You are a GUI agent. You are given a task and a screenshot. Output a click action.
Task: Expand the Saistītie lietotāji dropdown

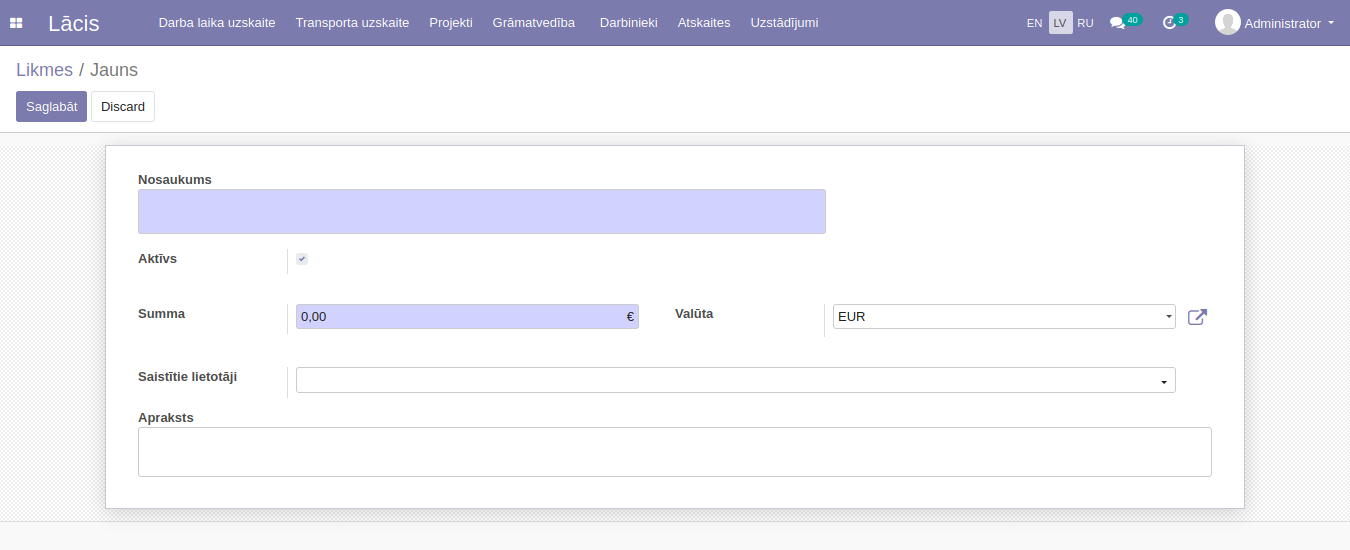coord(735,380)
